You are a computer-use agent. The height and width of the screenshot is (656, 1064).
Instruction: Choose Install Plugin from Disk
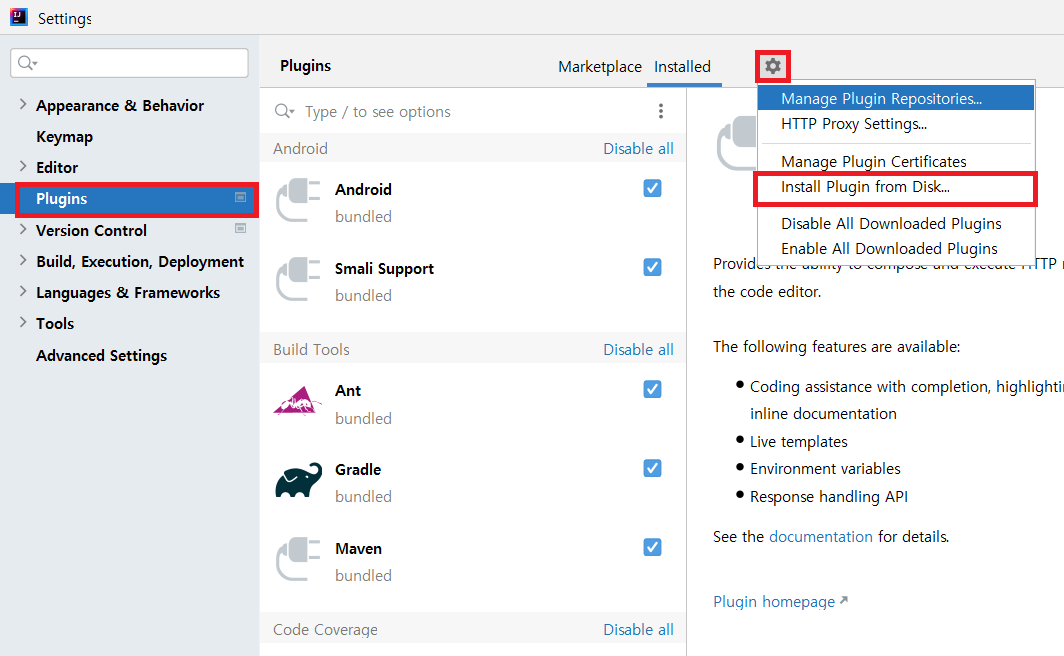896,187
